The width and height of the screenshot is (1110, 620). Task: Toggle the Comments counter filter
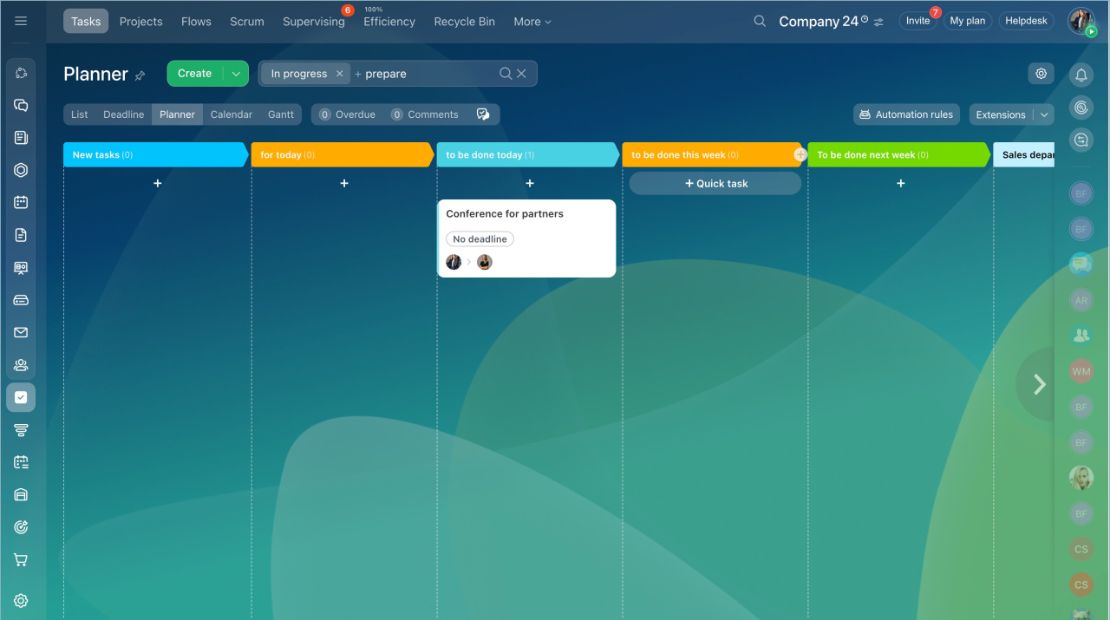425,115
